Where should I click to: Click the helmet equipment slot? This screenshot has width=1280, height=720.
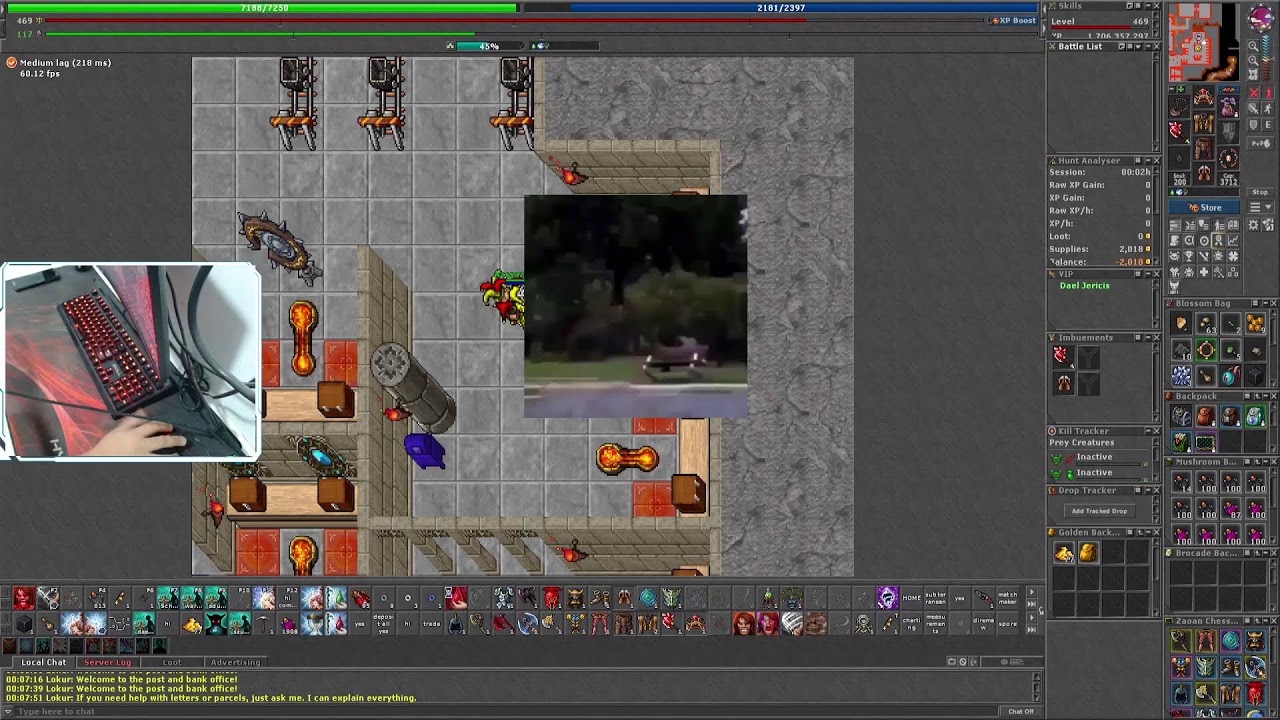pyautogui.click(x=1204, y=96)
